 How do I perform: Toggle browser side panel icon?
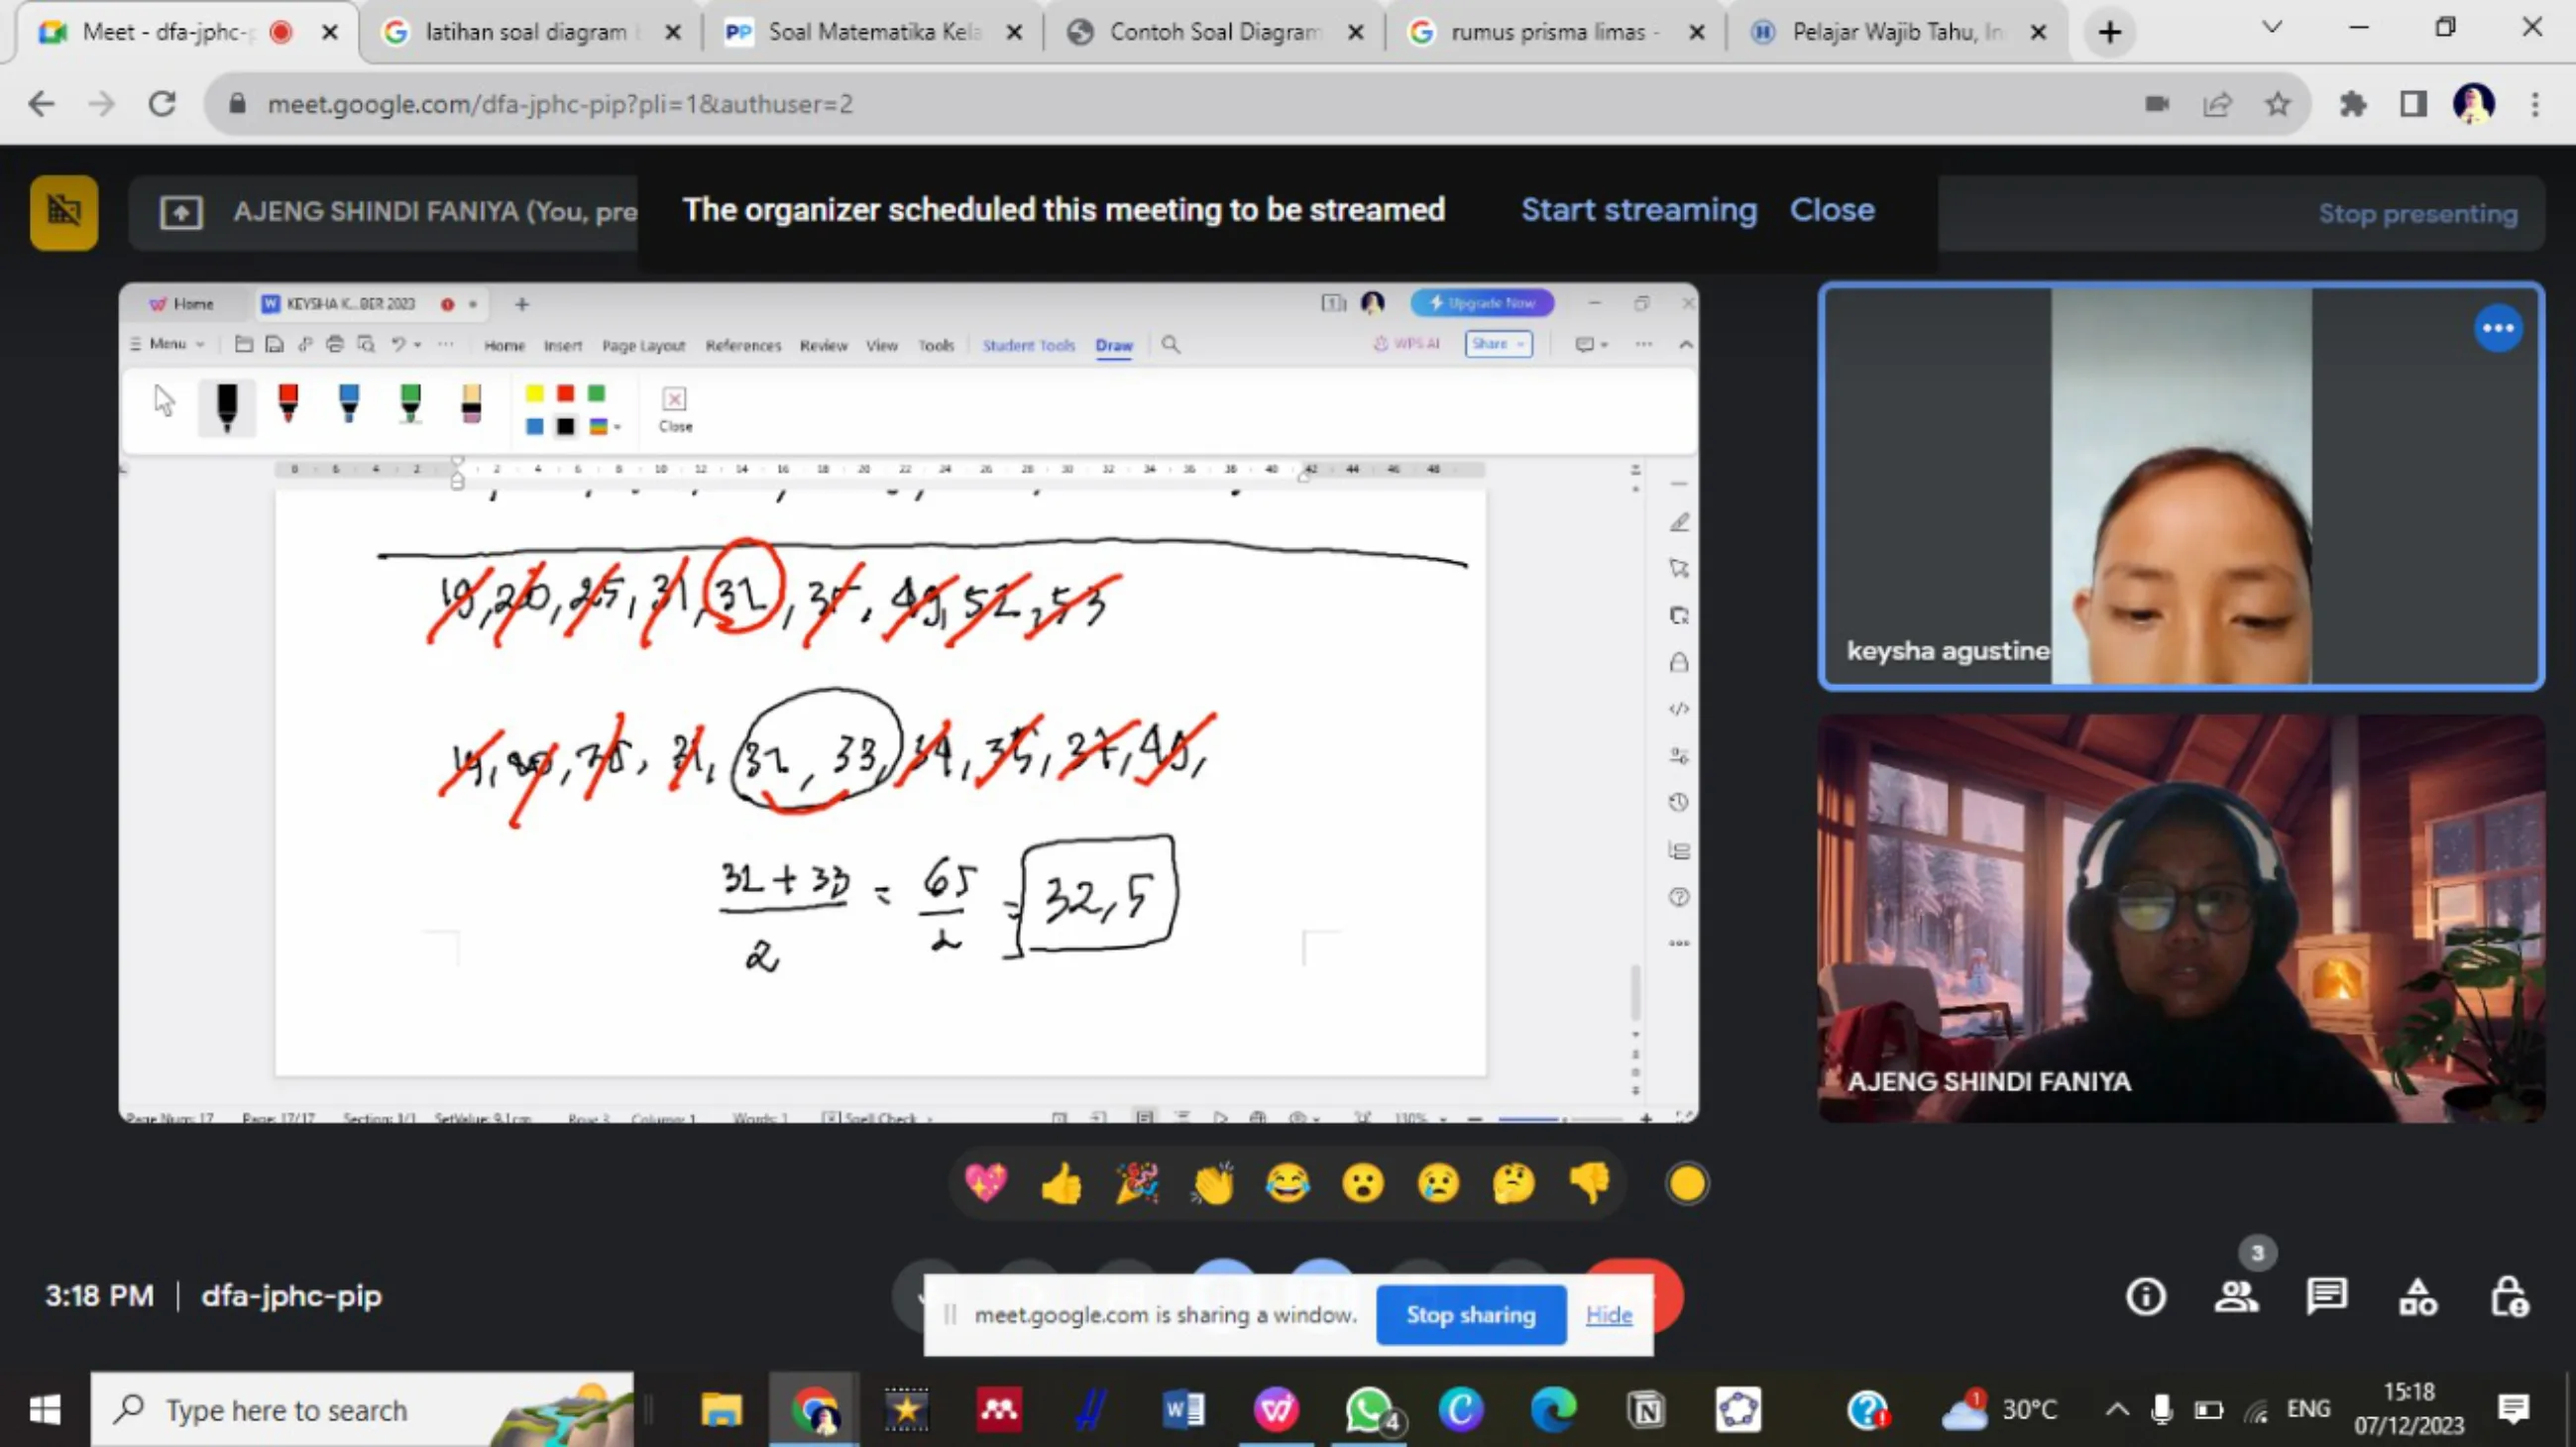tap(2413, 104)
